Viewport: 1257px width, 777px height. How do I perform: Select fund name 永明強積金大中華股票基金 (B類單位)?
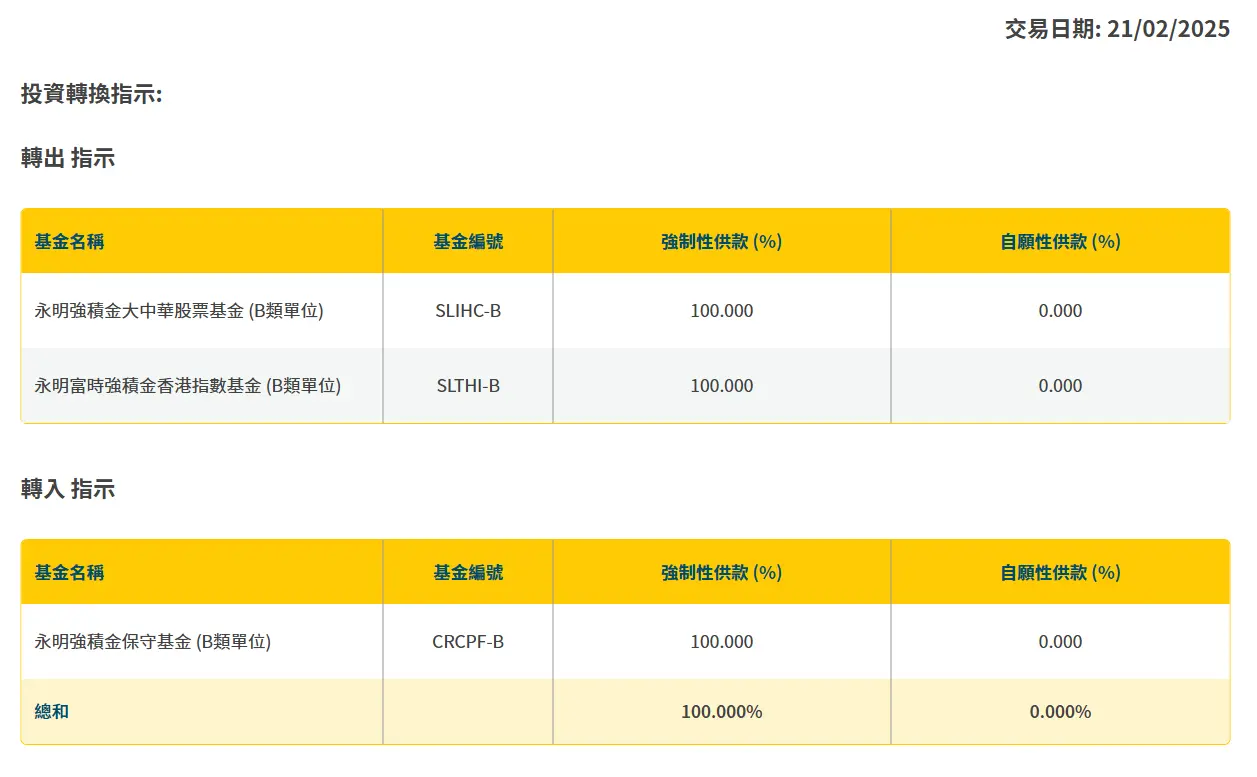pos(179,311)
